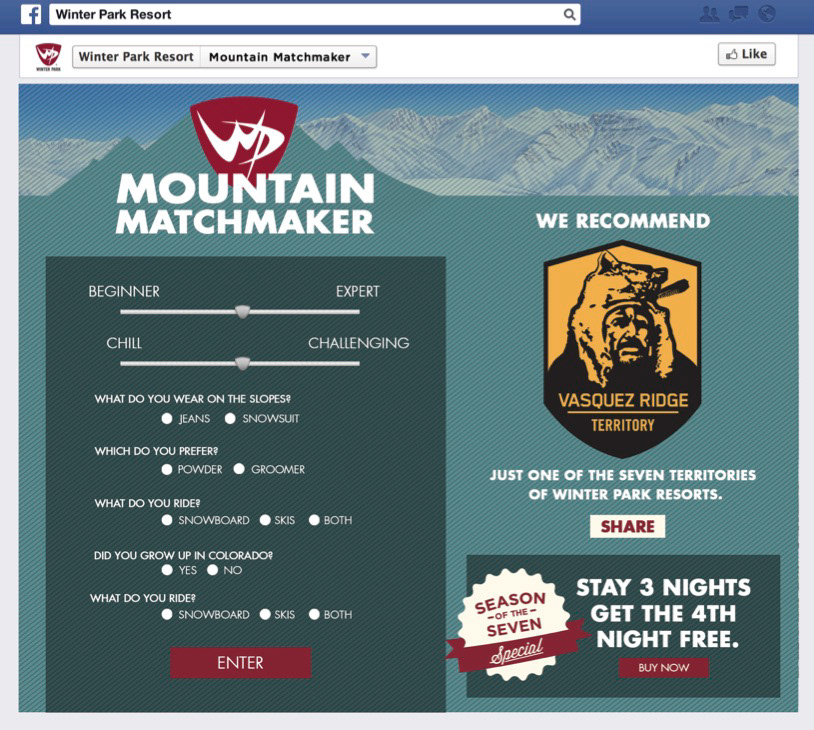
Task: Click the Beginner to Expert slider handle
Action: pyautogui.click(x=242, y=312)
